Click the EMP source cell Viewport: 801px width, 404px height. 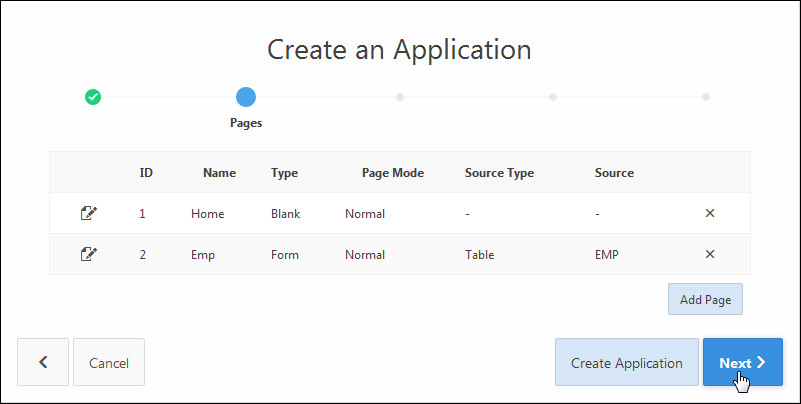[606, 254]
